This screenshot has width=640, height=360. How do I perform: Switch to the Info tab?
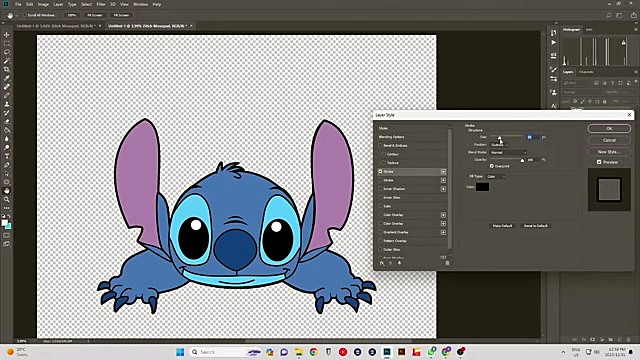[x=589, y=29]
